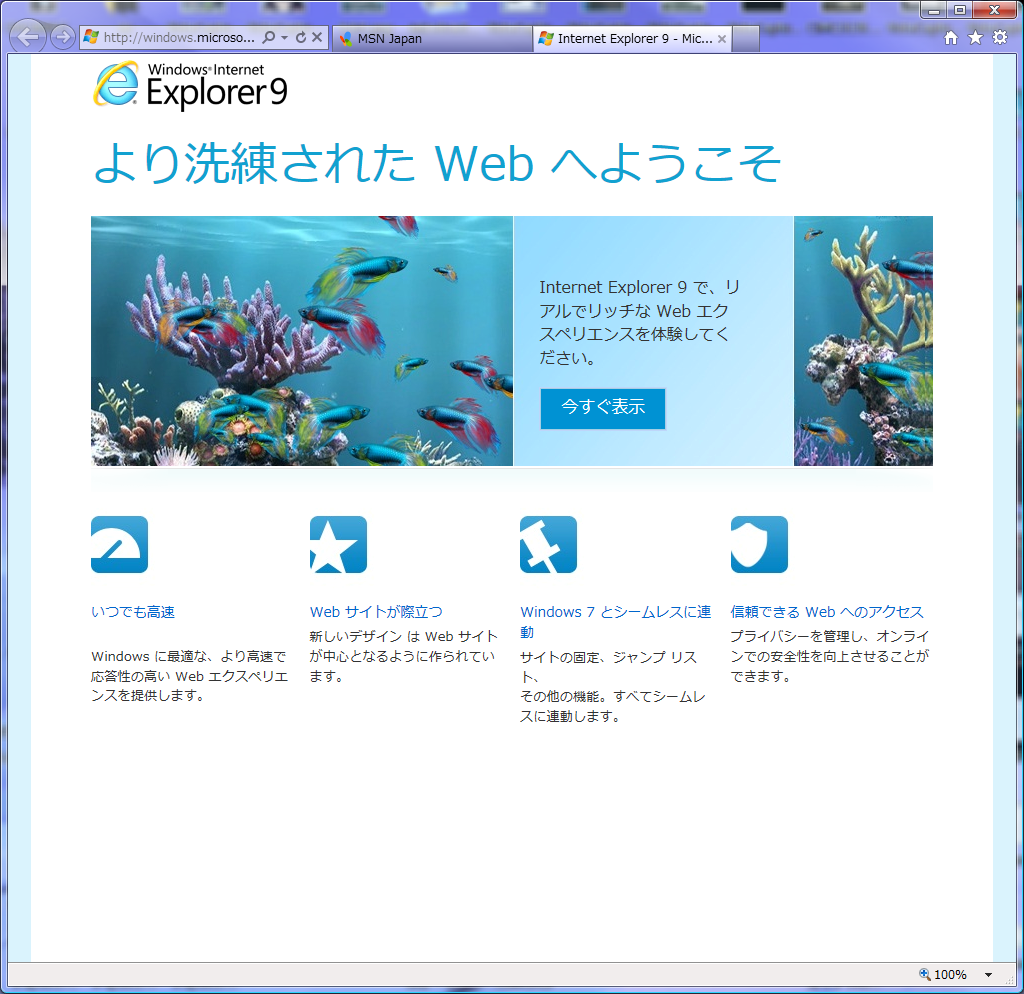
Task: Open the Tools gear menu
Action: pyautogui.click(x=1000, y=37)
